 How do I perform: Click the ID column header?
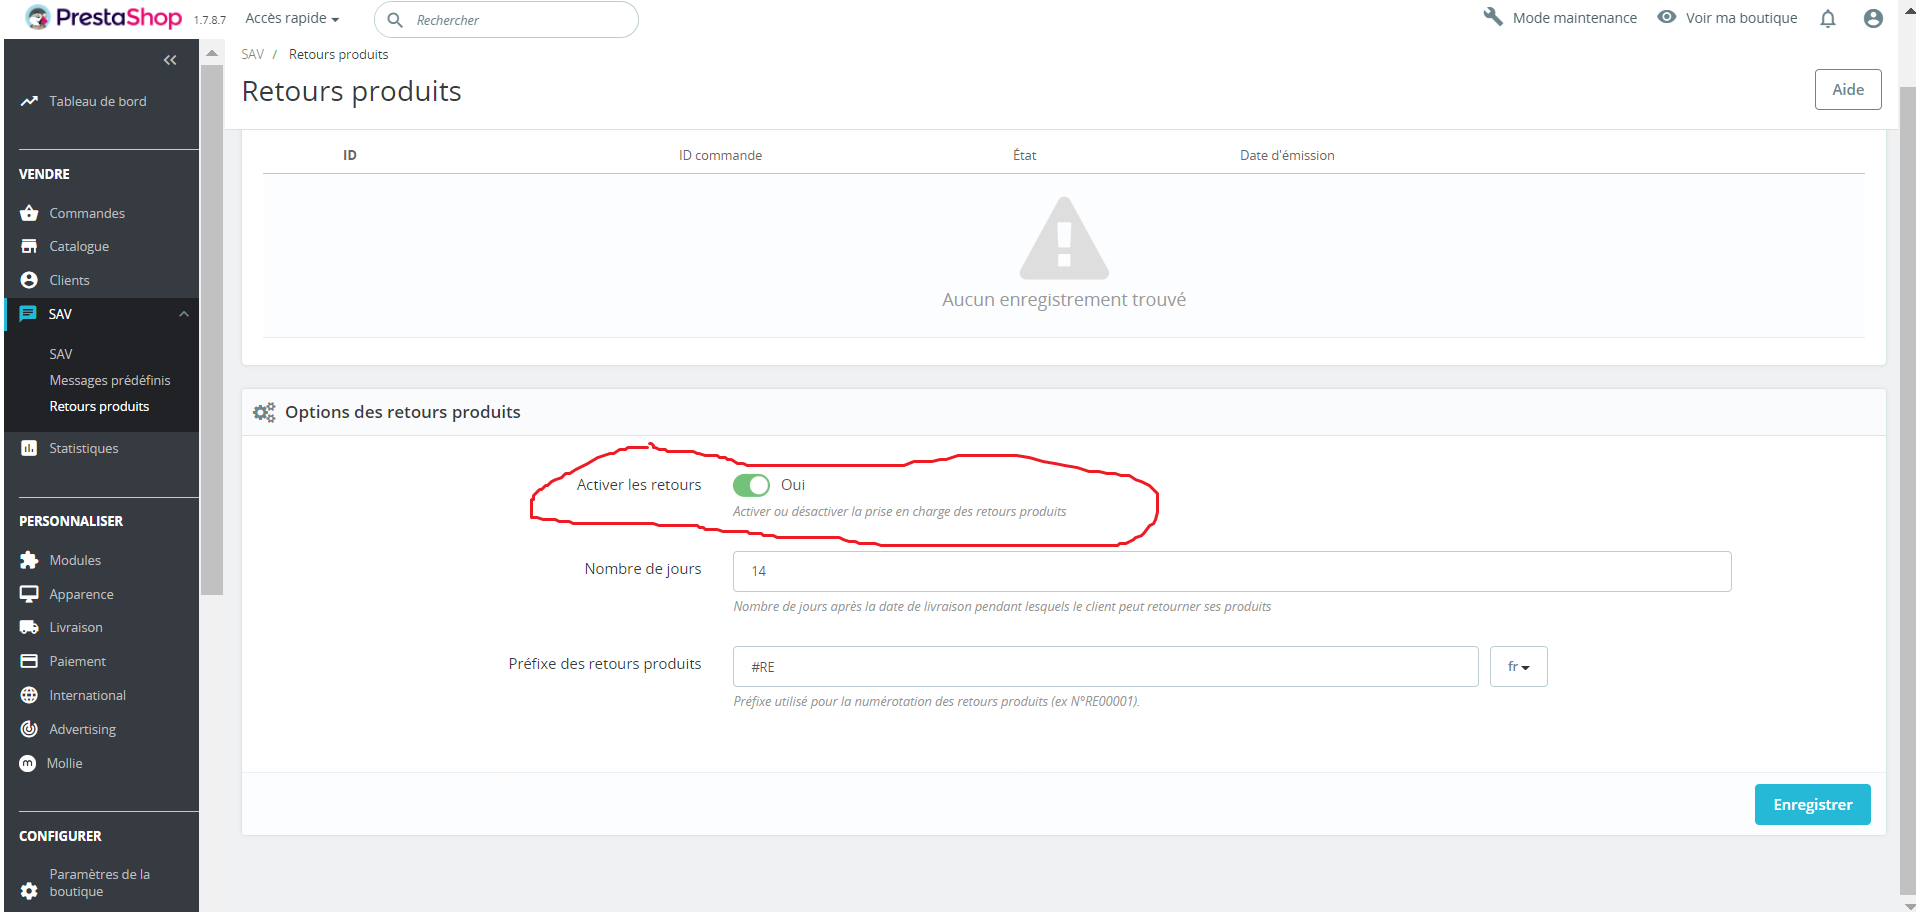(x=350, y=155)
